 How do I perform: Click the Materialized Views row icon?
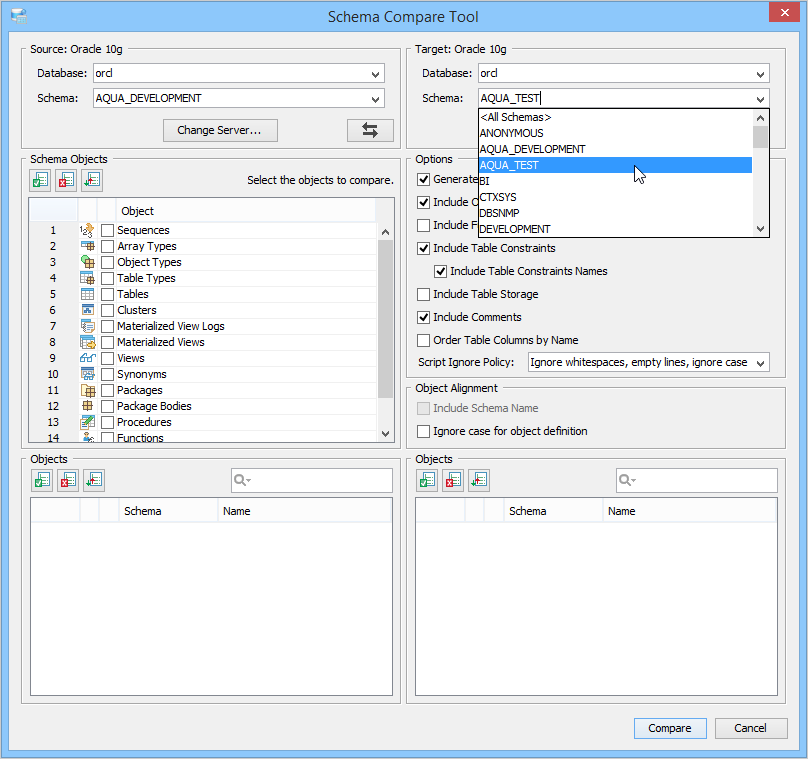pos(88,342)
